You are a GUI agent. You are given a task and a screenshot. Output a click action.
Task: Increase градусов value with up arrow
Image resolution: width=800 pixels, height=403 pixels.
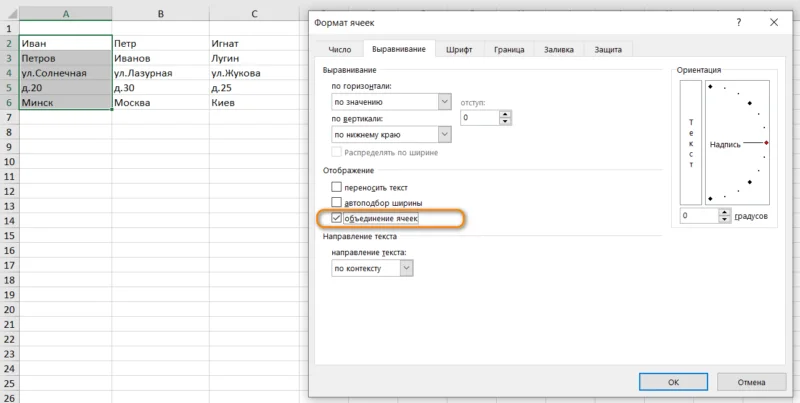pyautogui.click(x=723, y=211)
